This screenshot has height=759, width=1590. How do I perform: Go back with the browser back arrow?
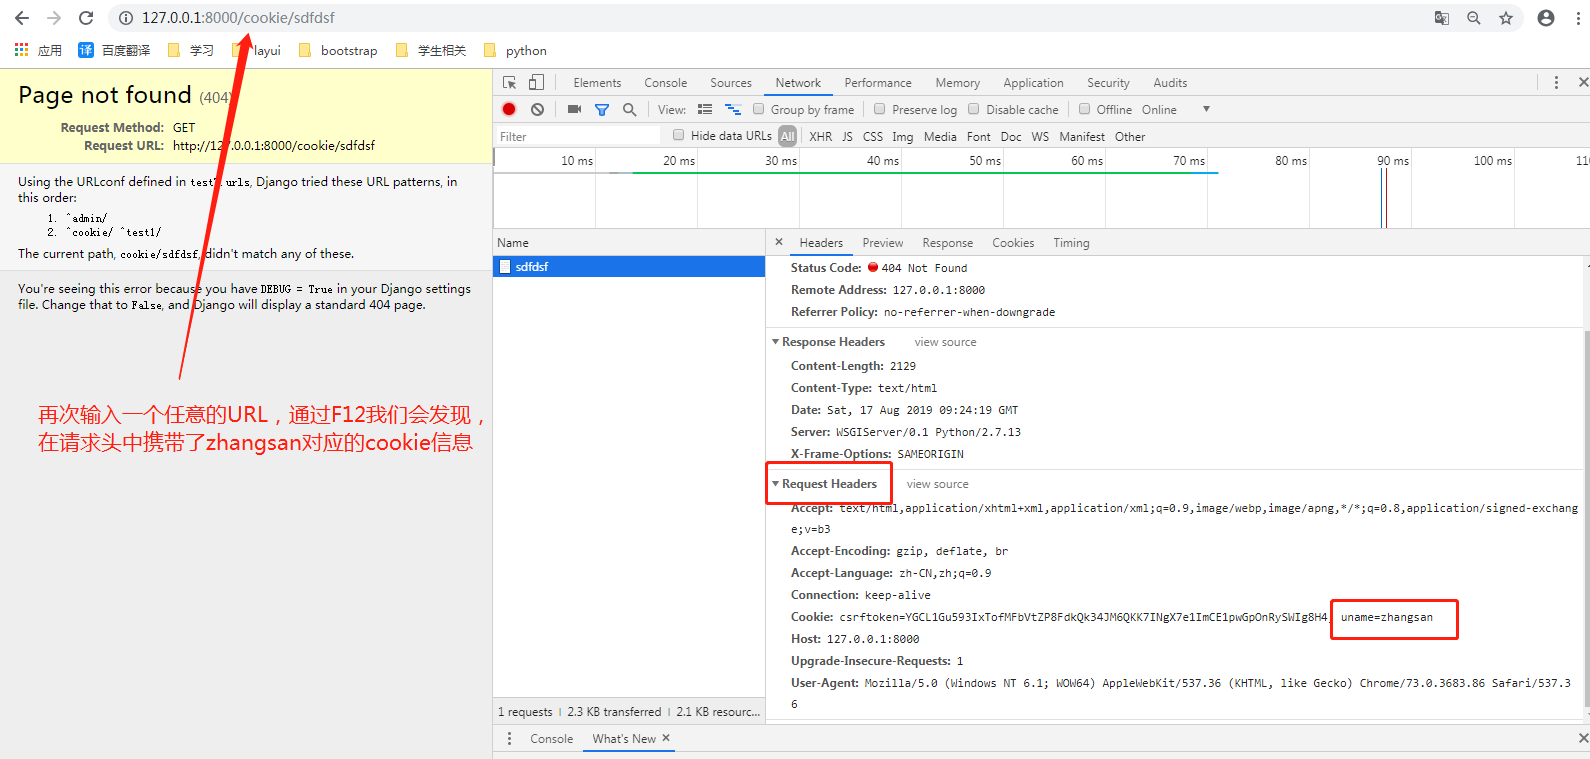pyautogui.click(x=22, y=18)
